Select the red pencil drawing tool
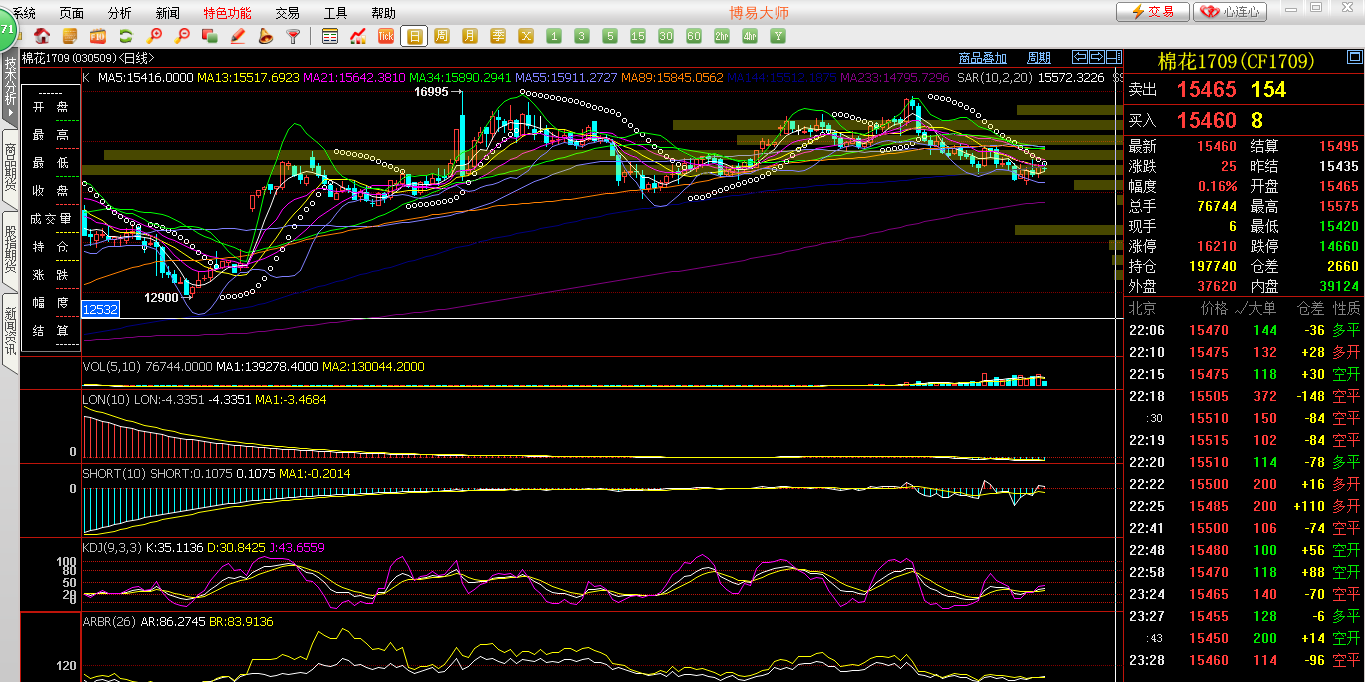Screen dimensions: 1365x682 pyautogui.click(x=238, y=36)
